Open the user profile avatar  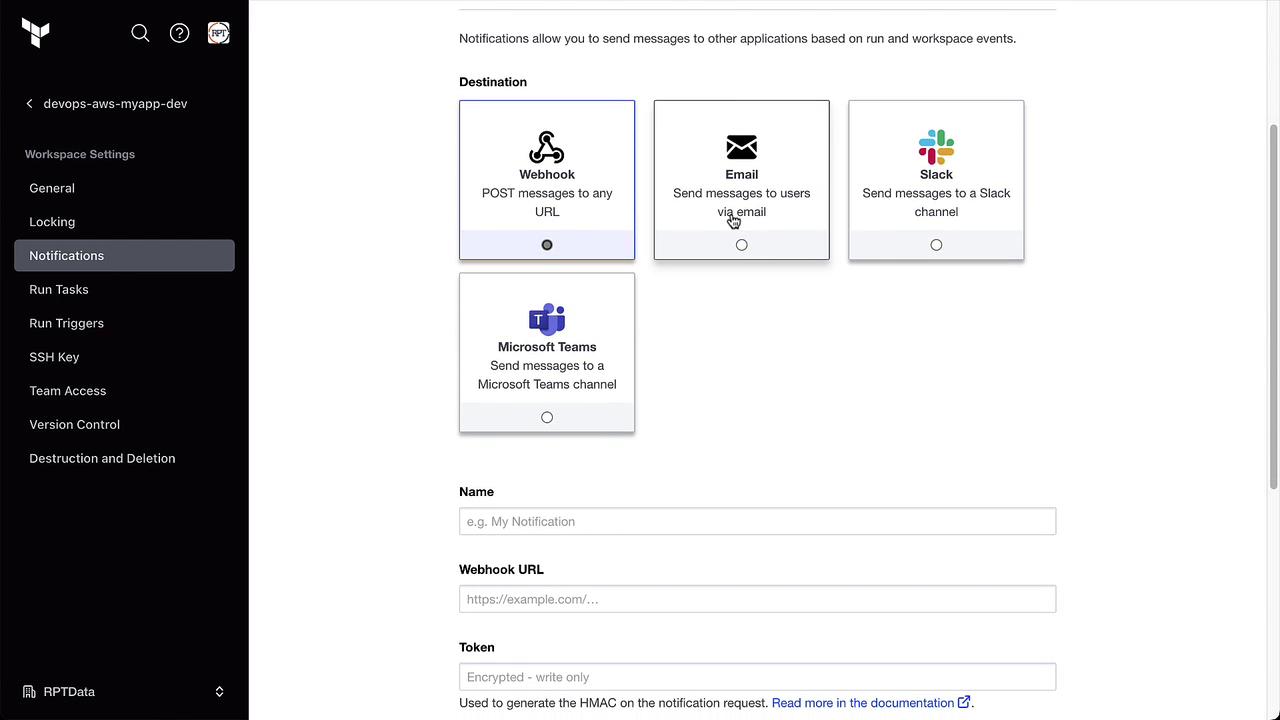(218, 33)
